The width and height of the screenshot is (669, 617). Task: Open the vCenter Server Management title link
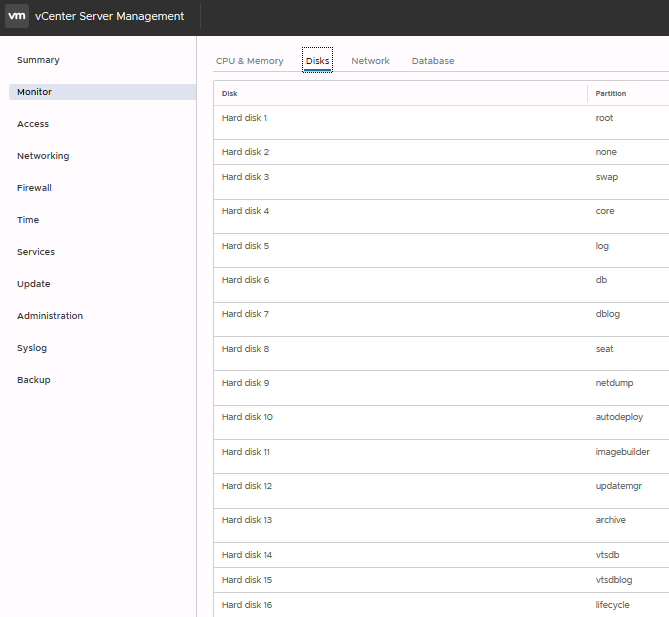(109, 16)
